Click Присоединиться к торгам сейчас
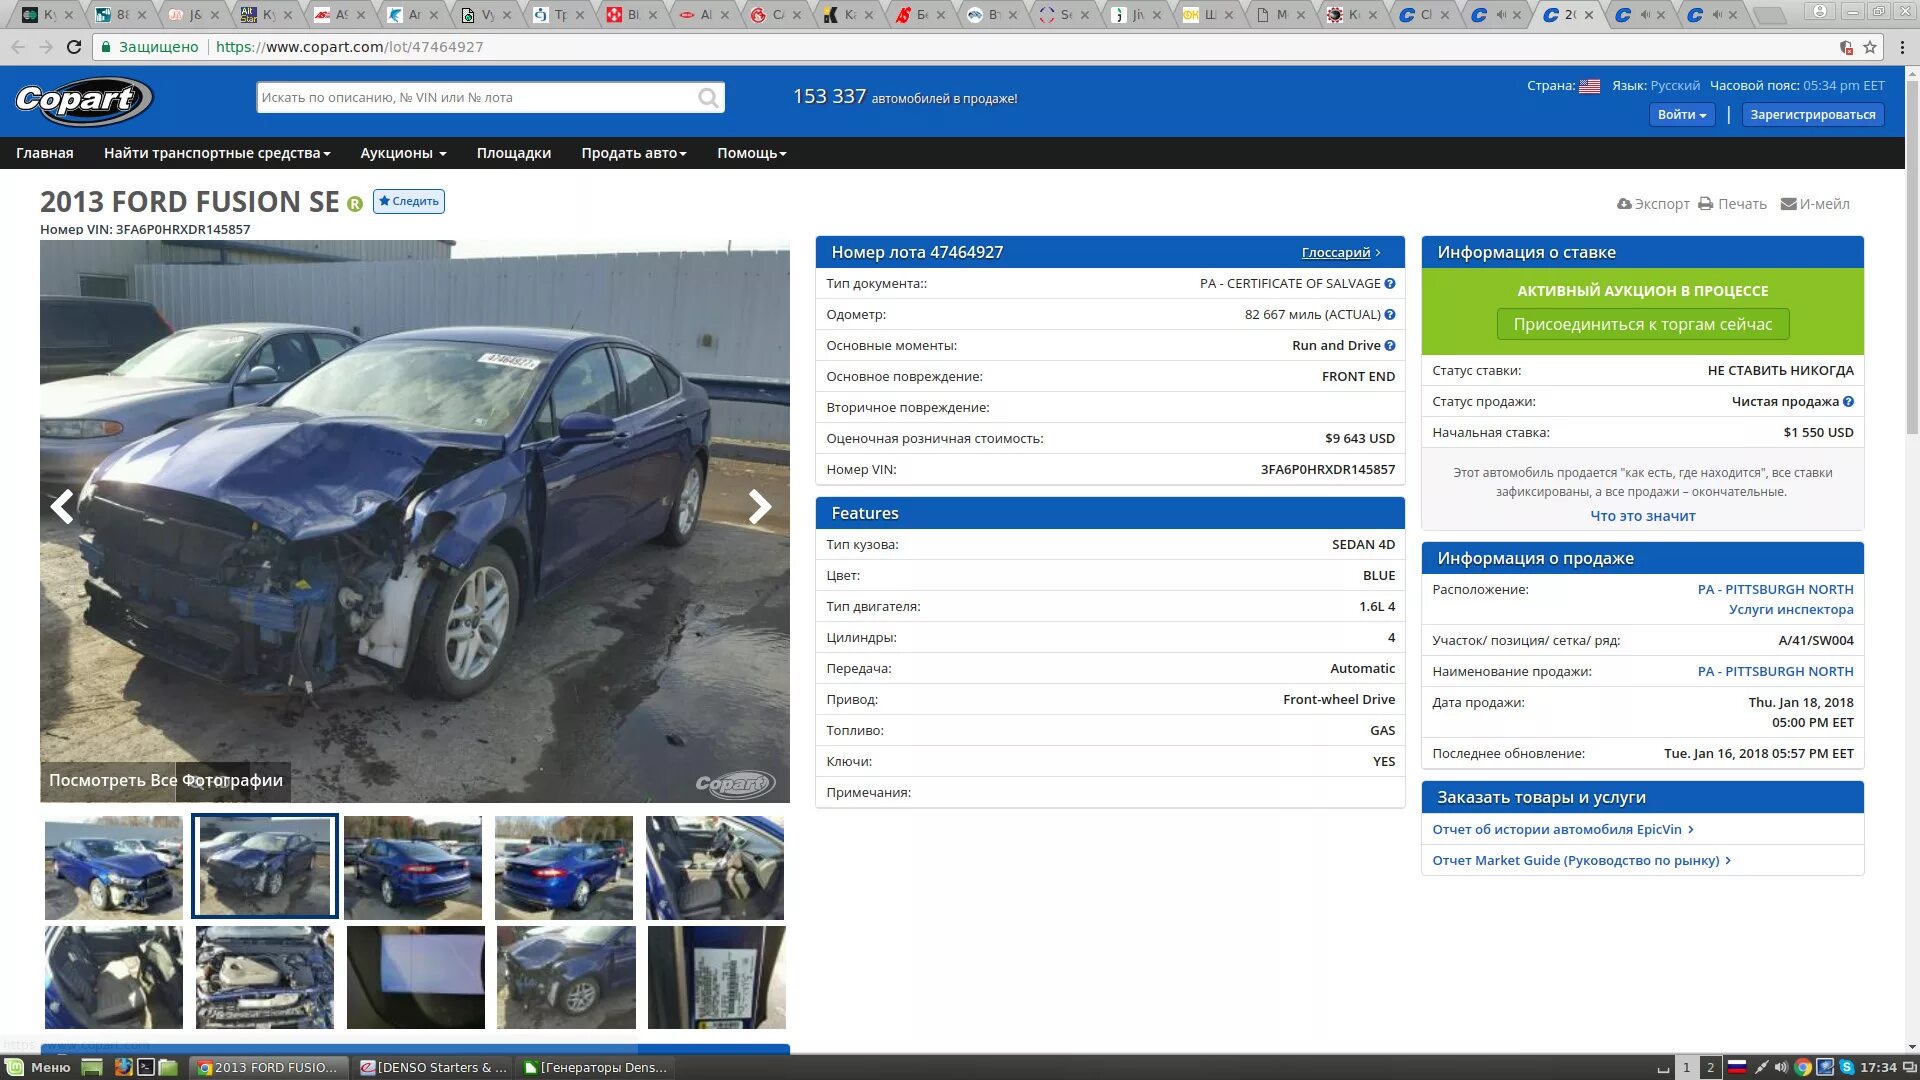 pyautogui.click(x=1643, y=325)
